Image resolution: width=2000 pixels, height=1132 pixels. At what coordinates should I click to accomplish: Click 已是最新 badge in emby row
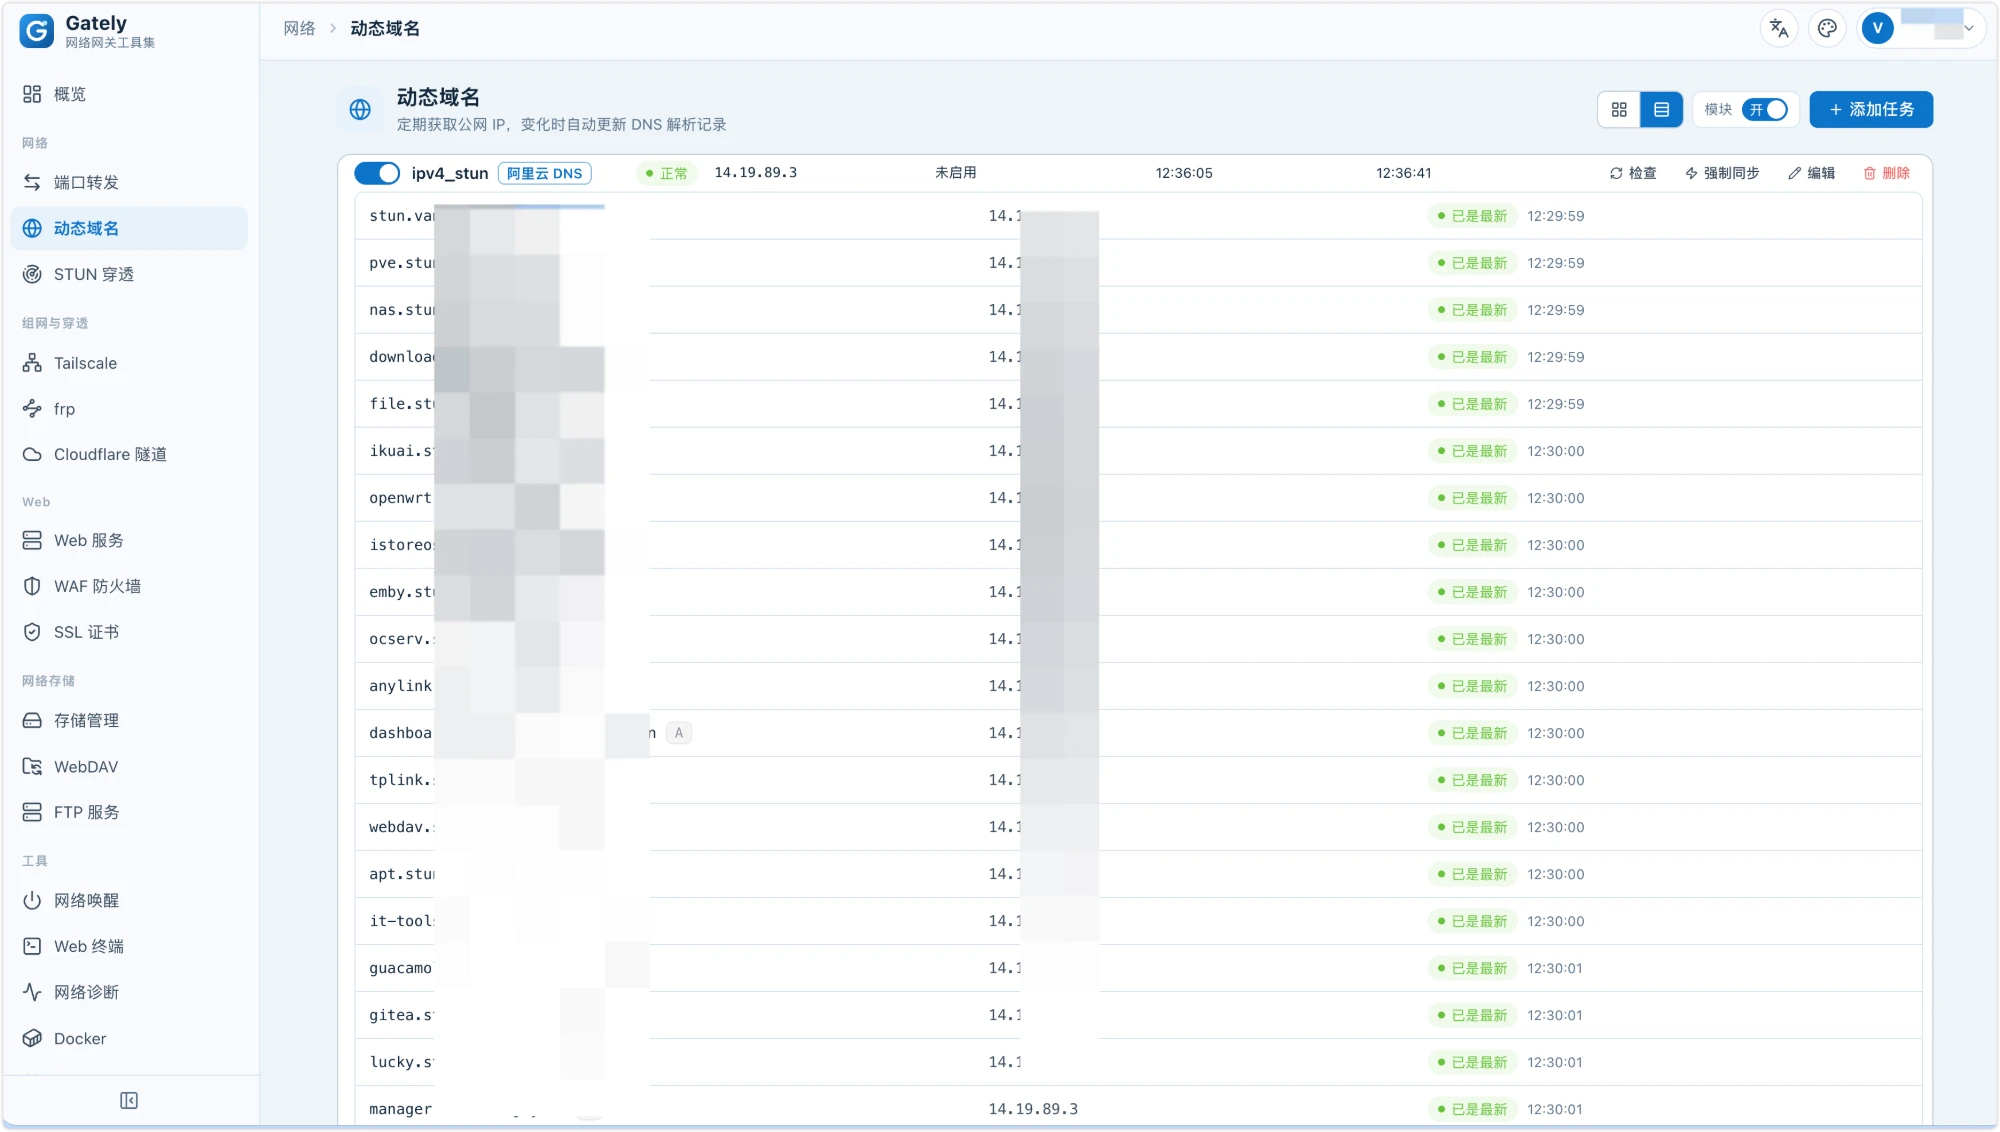pyautogui.click(x=1472, y=592)
